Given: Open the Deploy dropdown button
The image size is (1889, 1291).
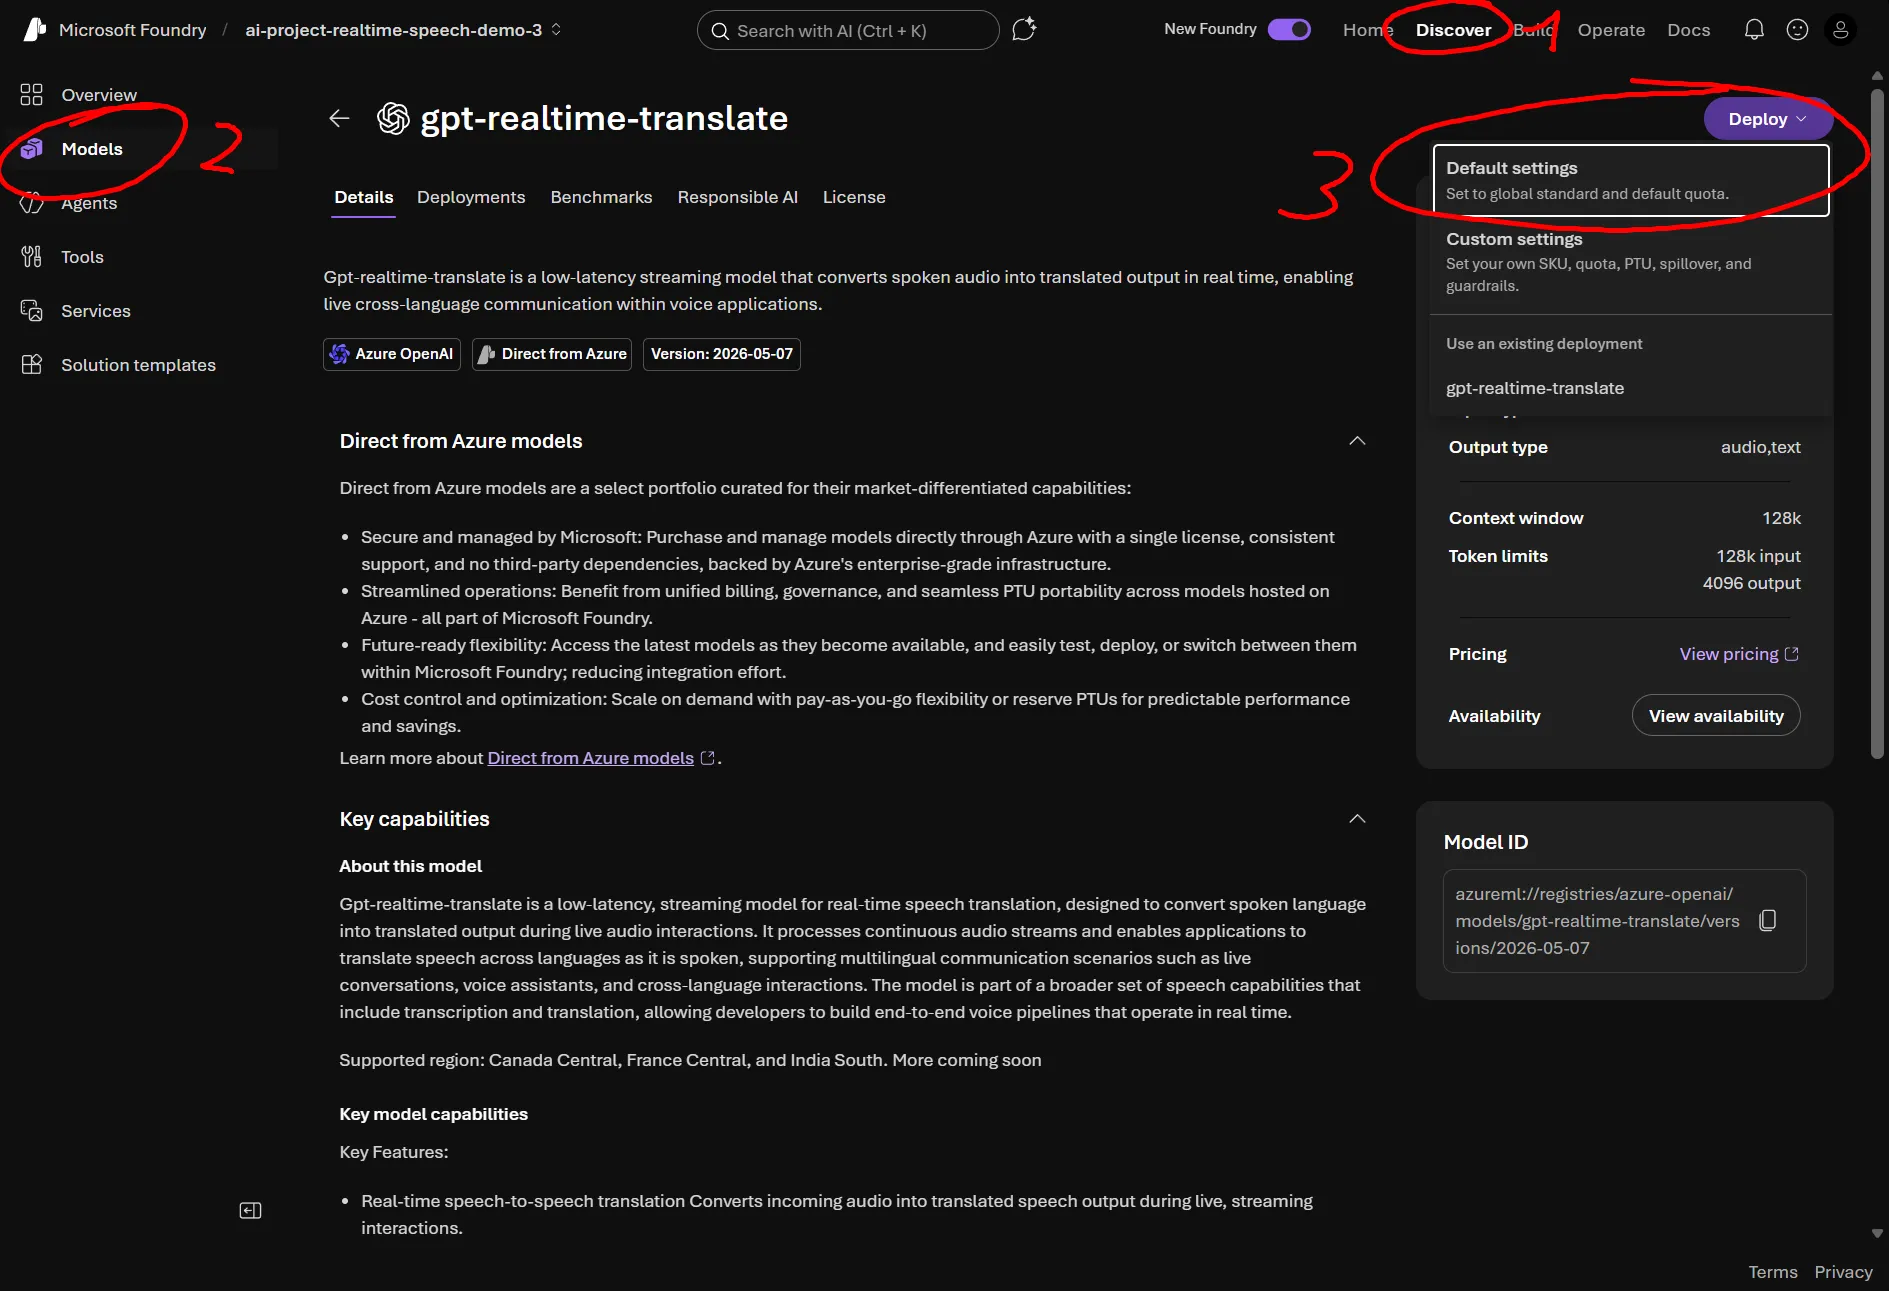Looking at the screenshot, I should (x=1767, y=119).
